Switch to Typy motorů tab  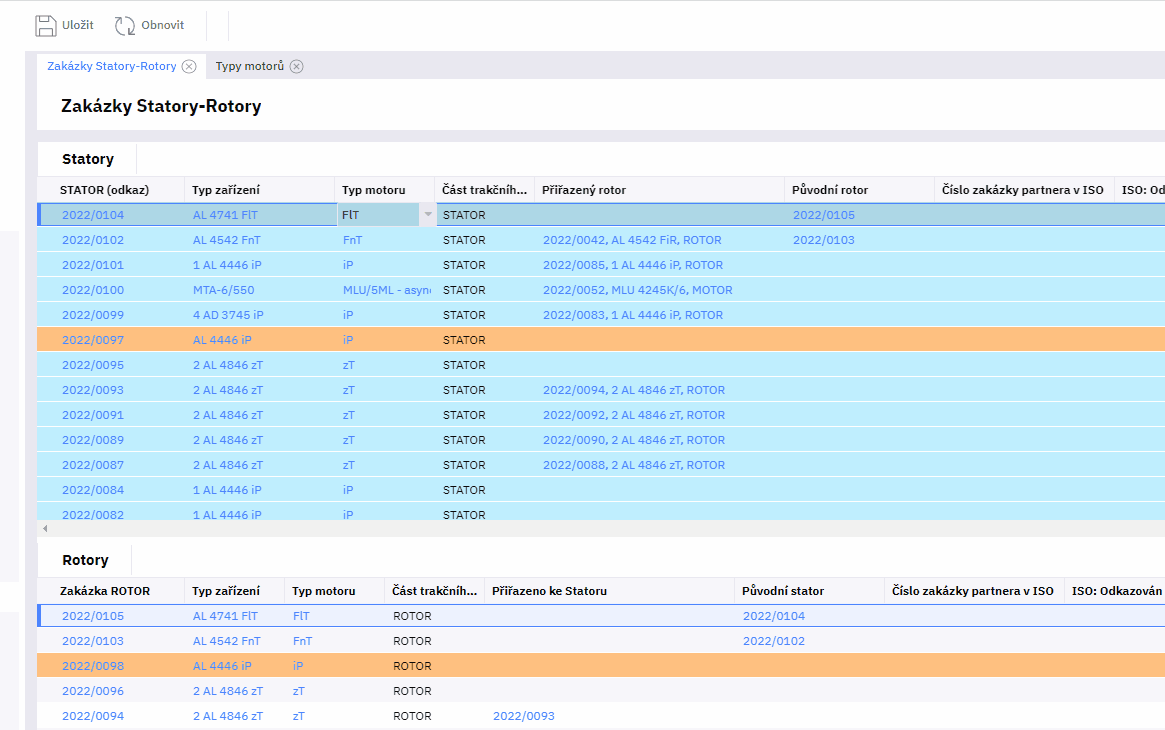click(x=250, y=66)
